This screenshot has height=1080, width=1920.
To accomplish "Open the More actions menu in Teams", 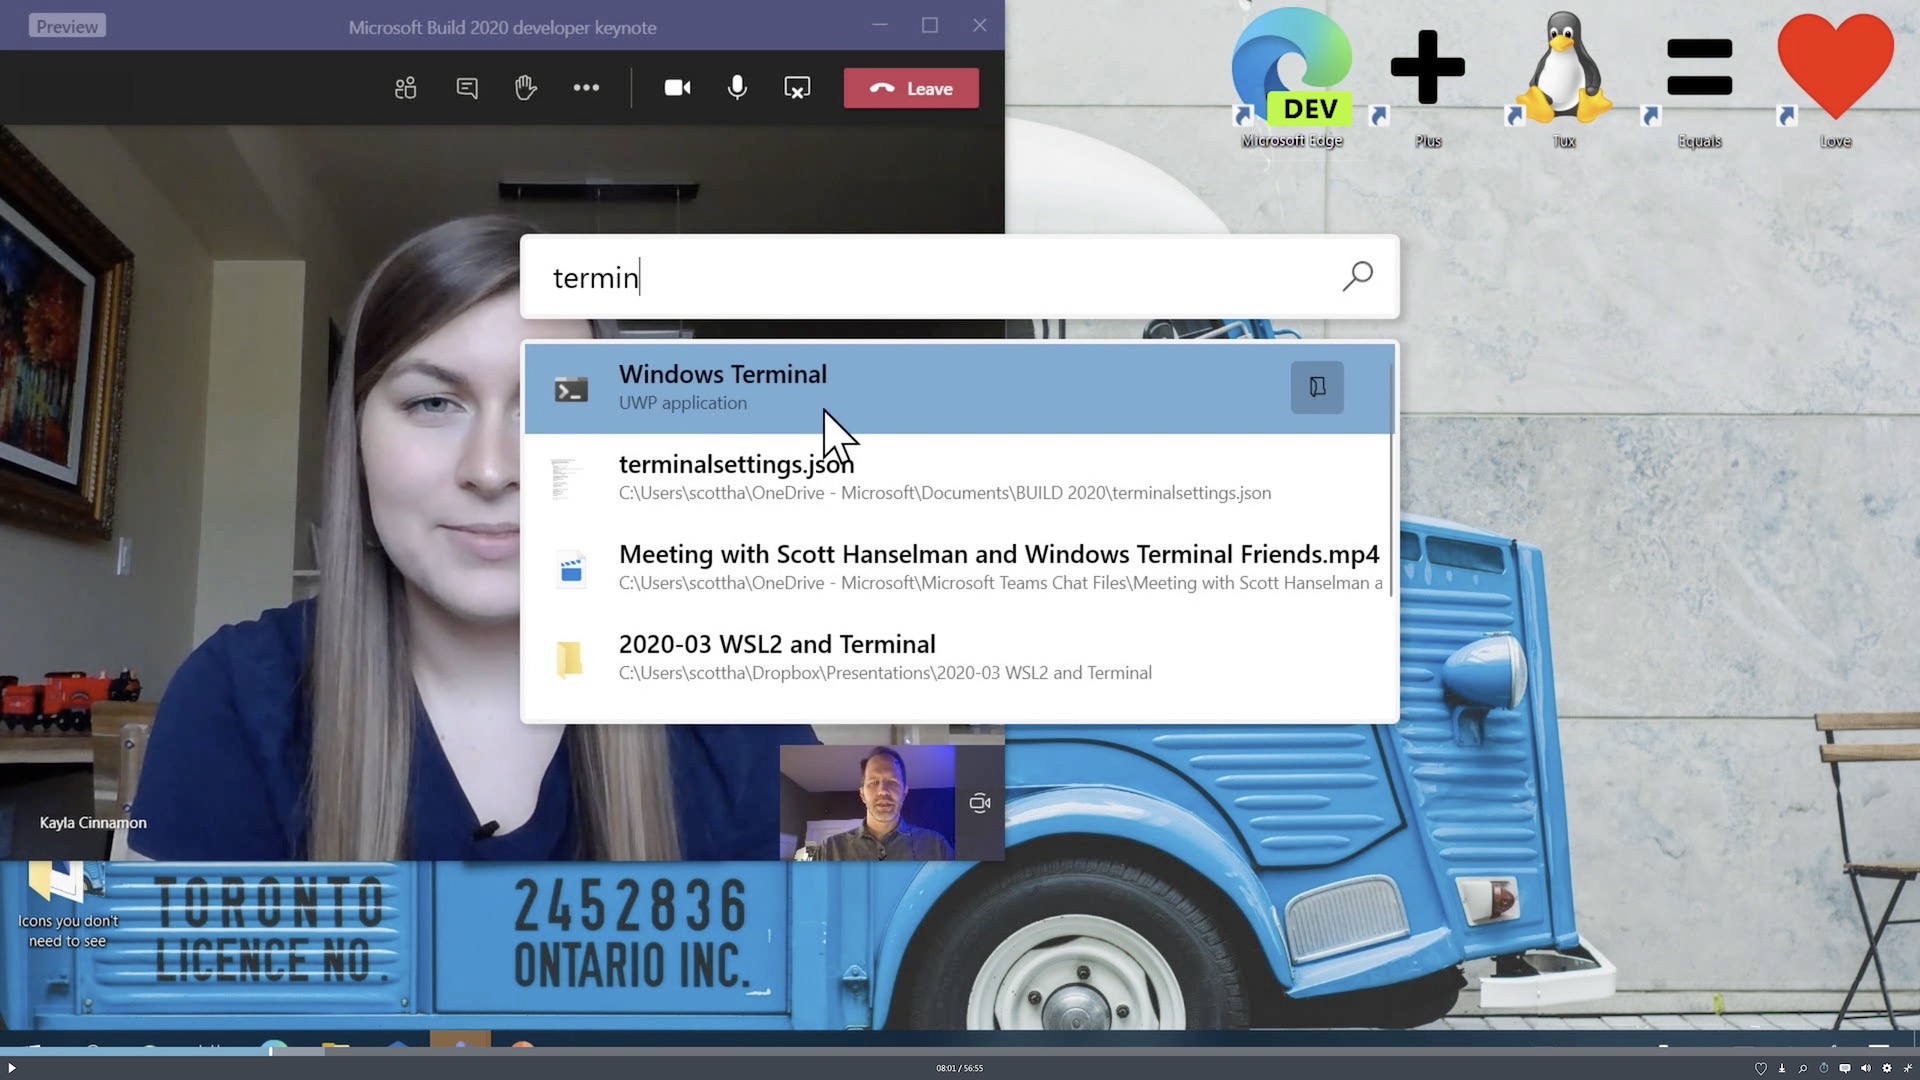I will click(586, 88).
